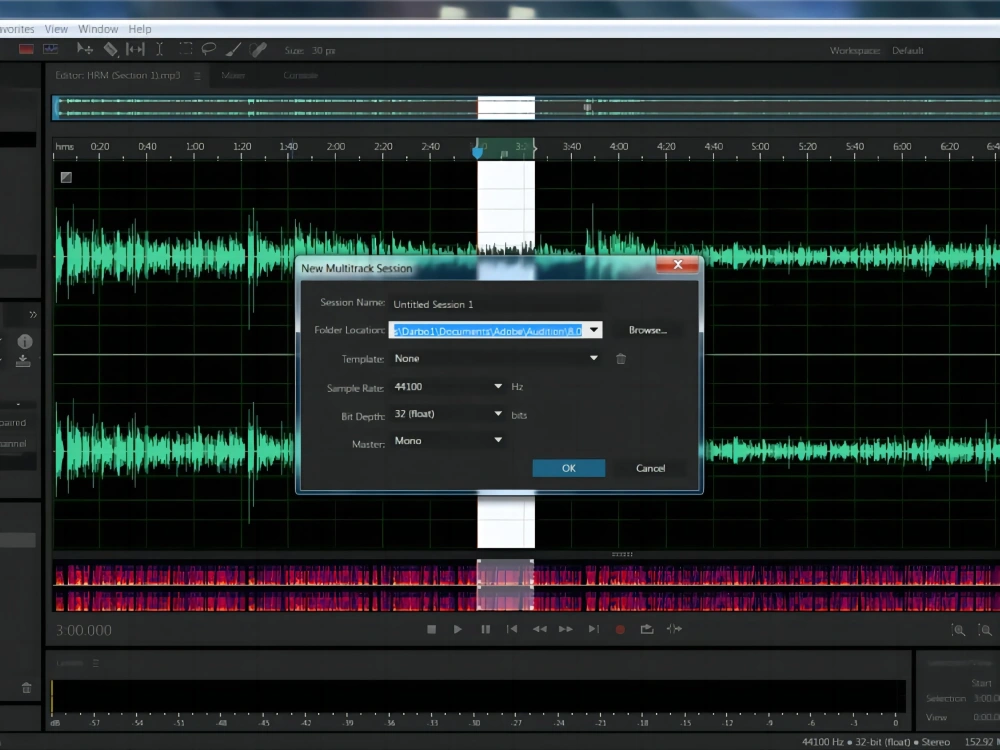Toggle skip selection button

674,629
